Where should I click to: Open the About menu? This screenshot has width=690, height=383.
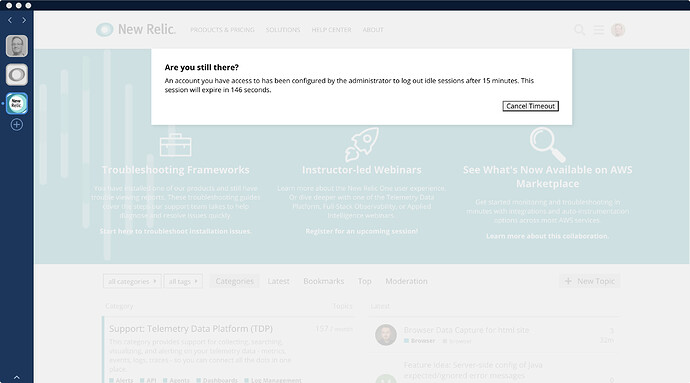point(373,29)
